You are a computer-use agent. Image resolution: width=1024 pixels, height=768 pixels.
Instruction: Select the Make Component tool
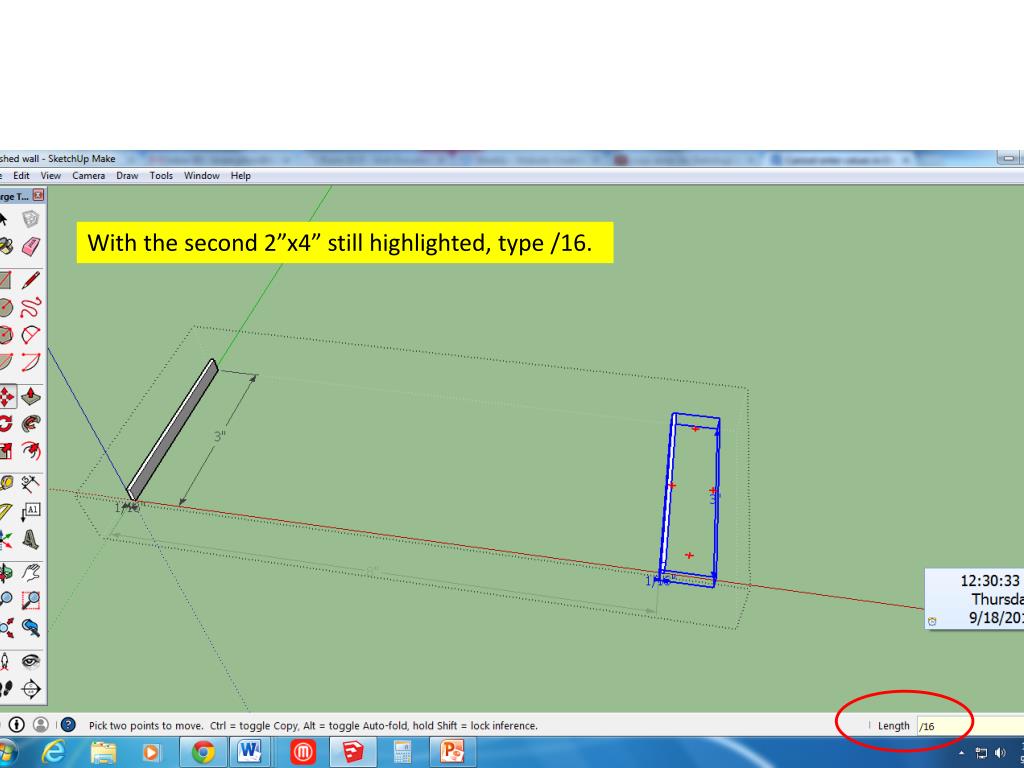tap(30, 219)
